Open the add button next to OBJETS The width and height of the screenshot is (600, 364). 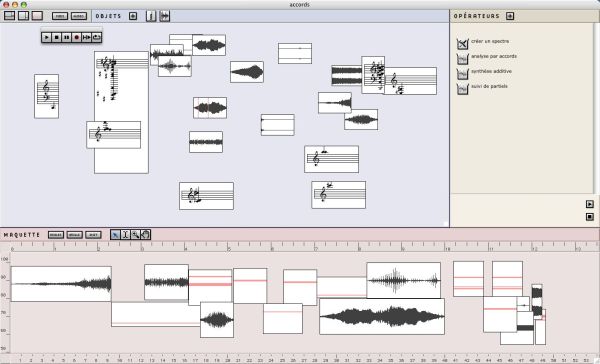point(133,16)
